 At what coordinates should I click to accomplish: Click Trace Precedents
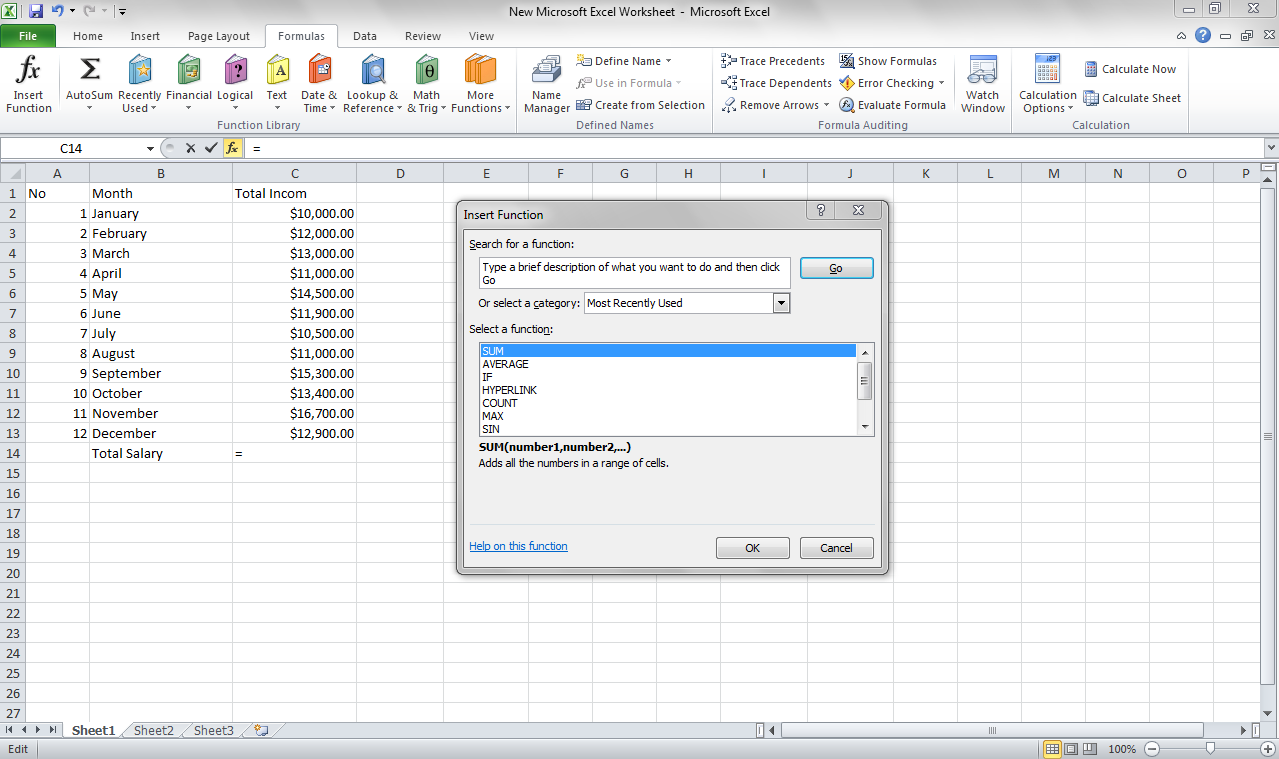pos(773,60)
